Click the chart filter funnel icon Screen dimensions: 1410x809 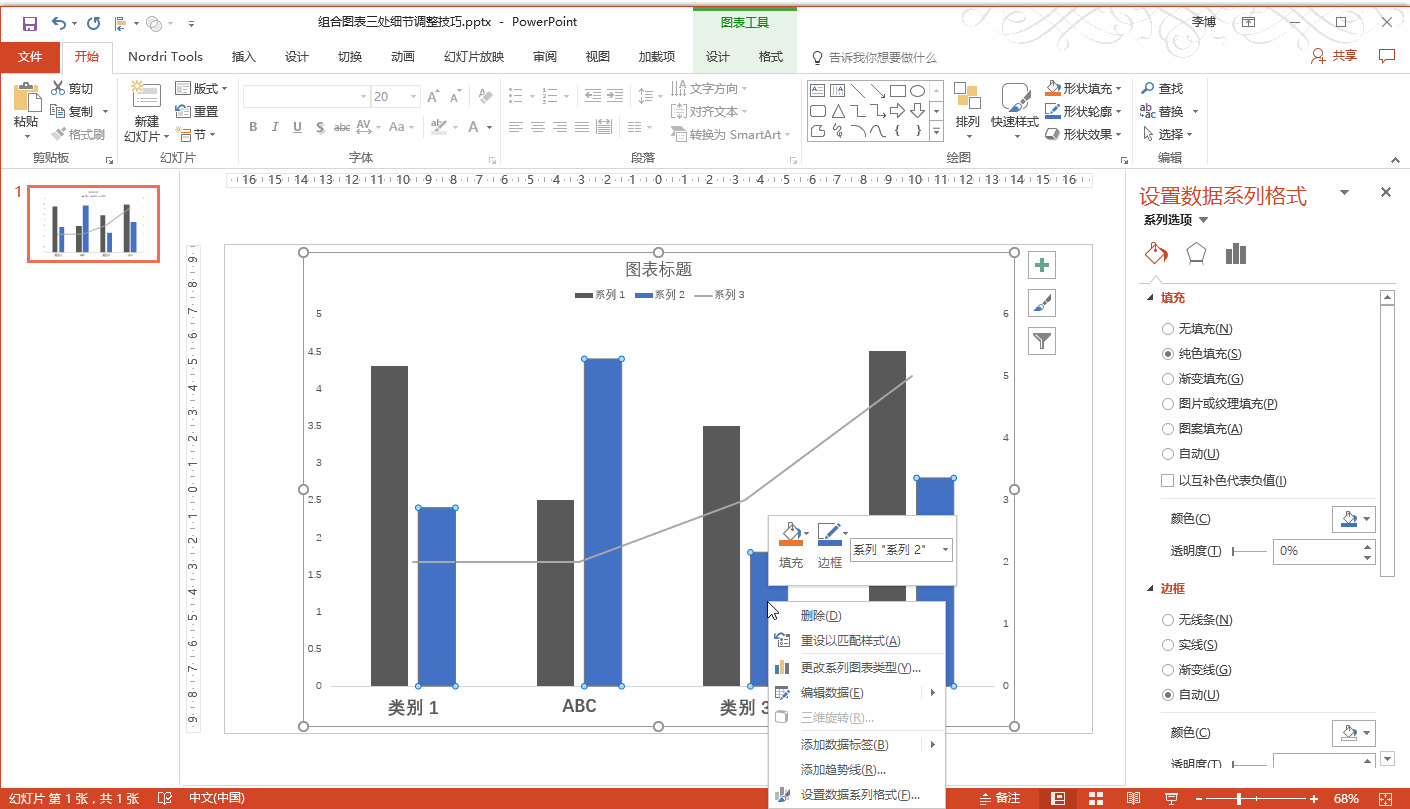click(x=1042, y=341)
